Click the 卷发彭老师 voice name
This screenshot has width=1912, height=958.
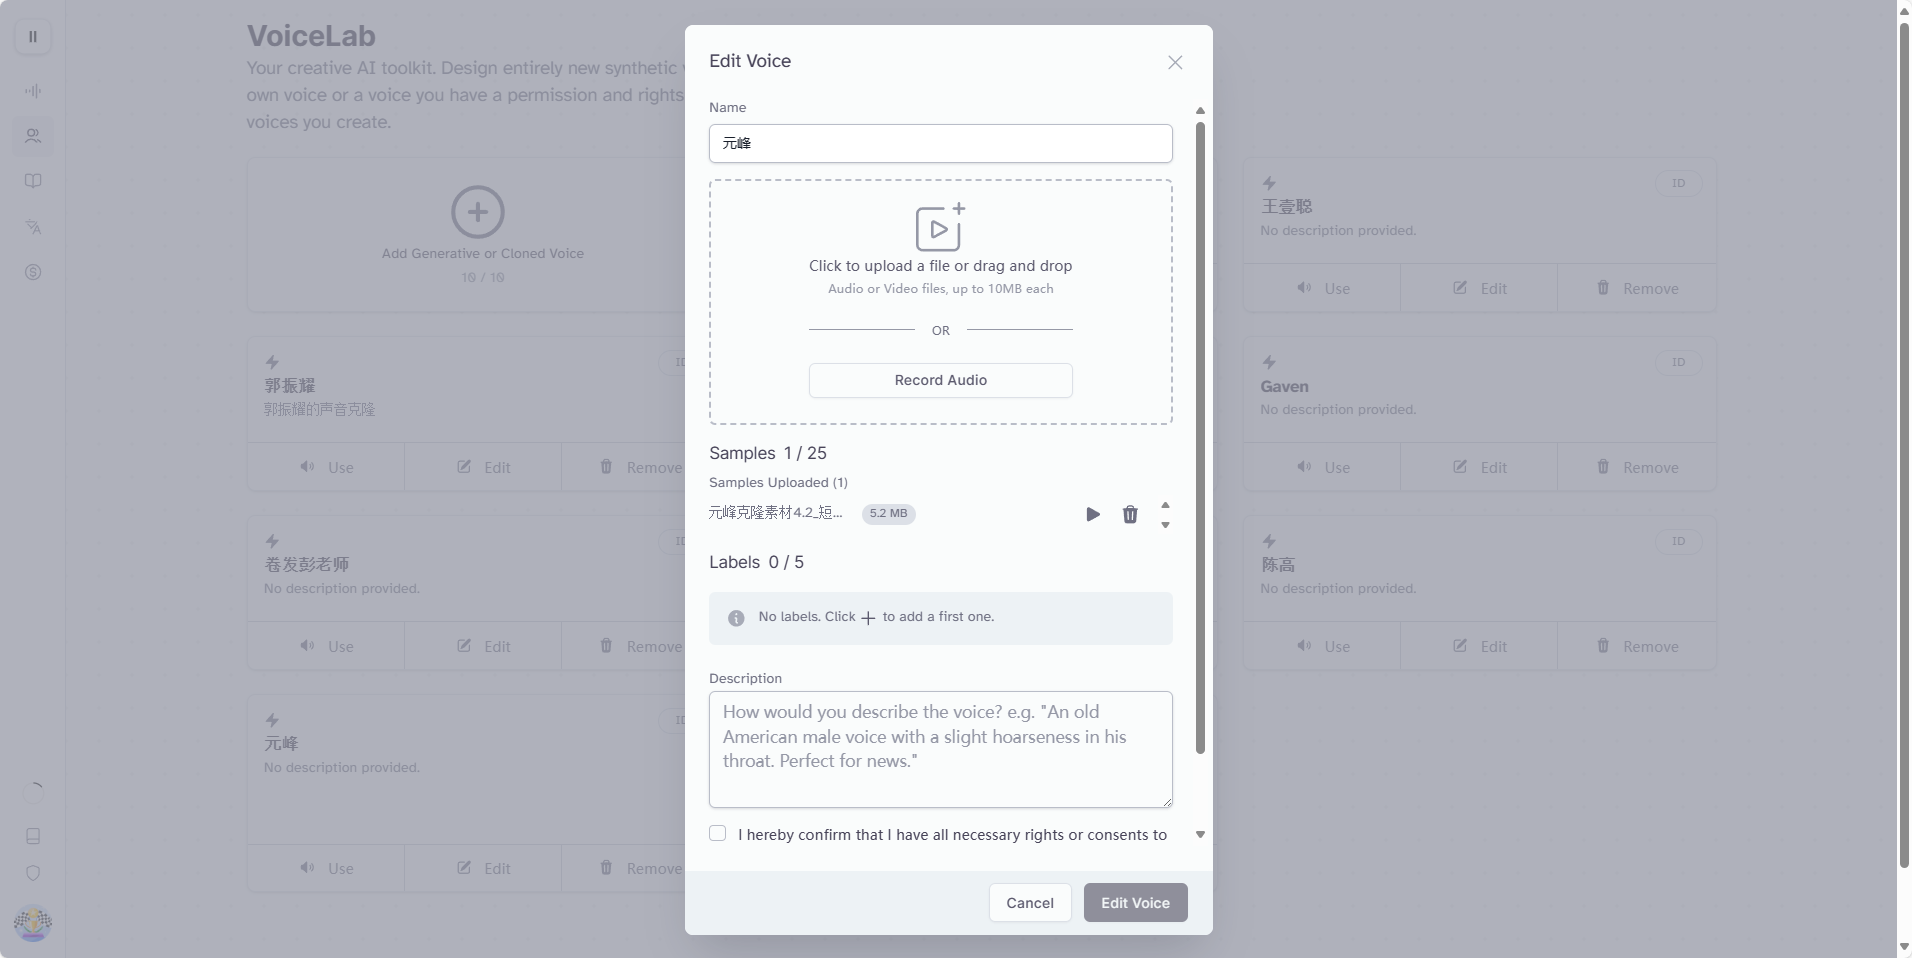point(307,565)
